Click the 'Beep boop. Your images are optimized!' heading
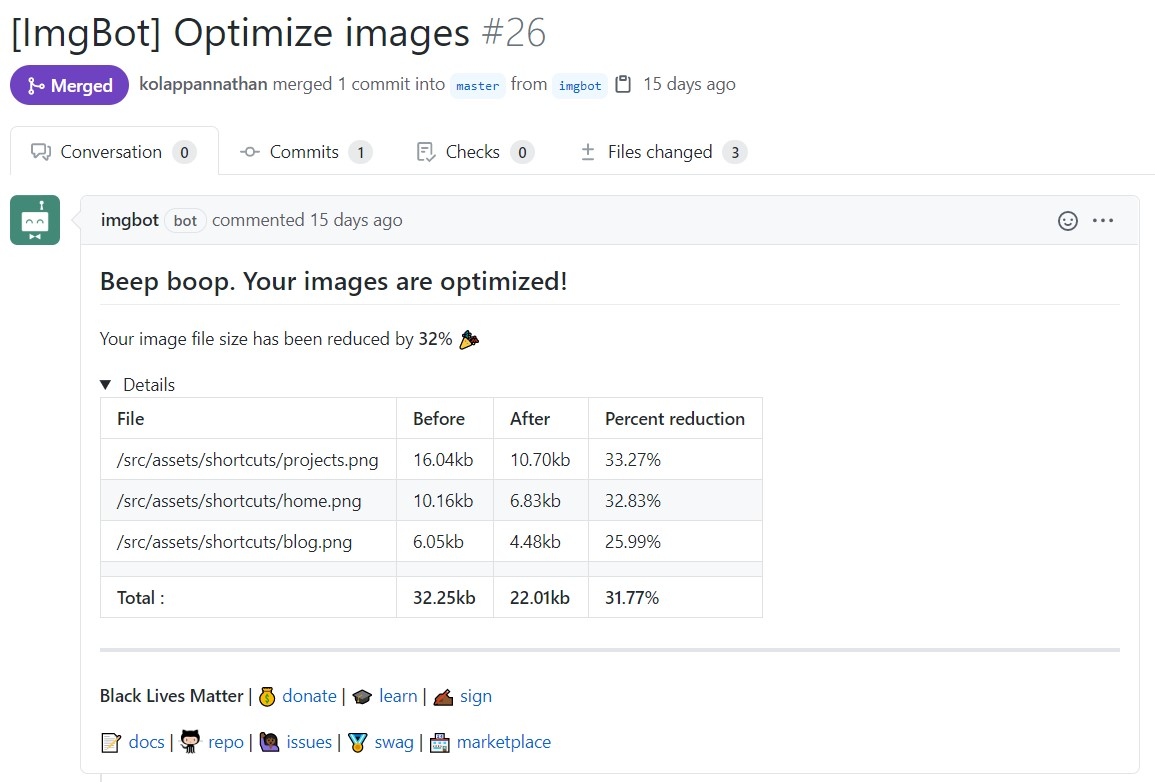The image size is (1155, 782). [x=334, y=281]
